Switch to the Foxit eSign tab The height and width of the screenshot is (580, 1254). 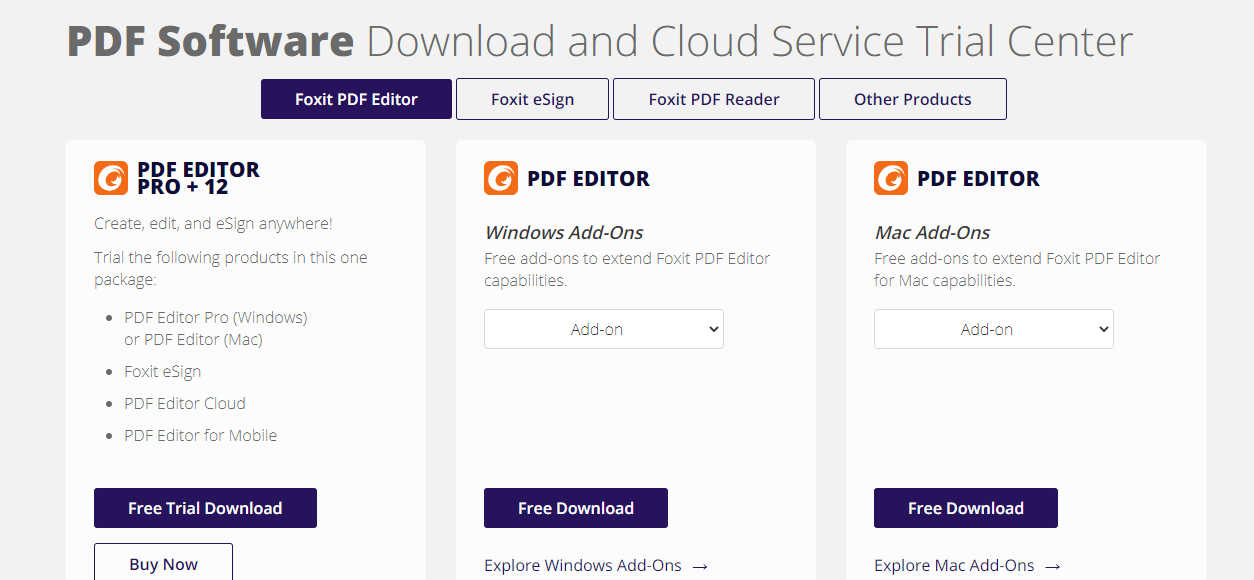pyautogui.click(x=532, y=99)
